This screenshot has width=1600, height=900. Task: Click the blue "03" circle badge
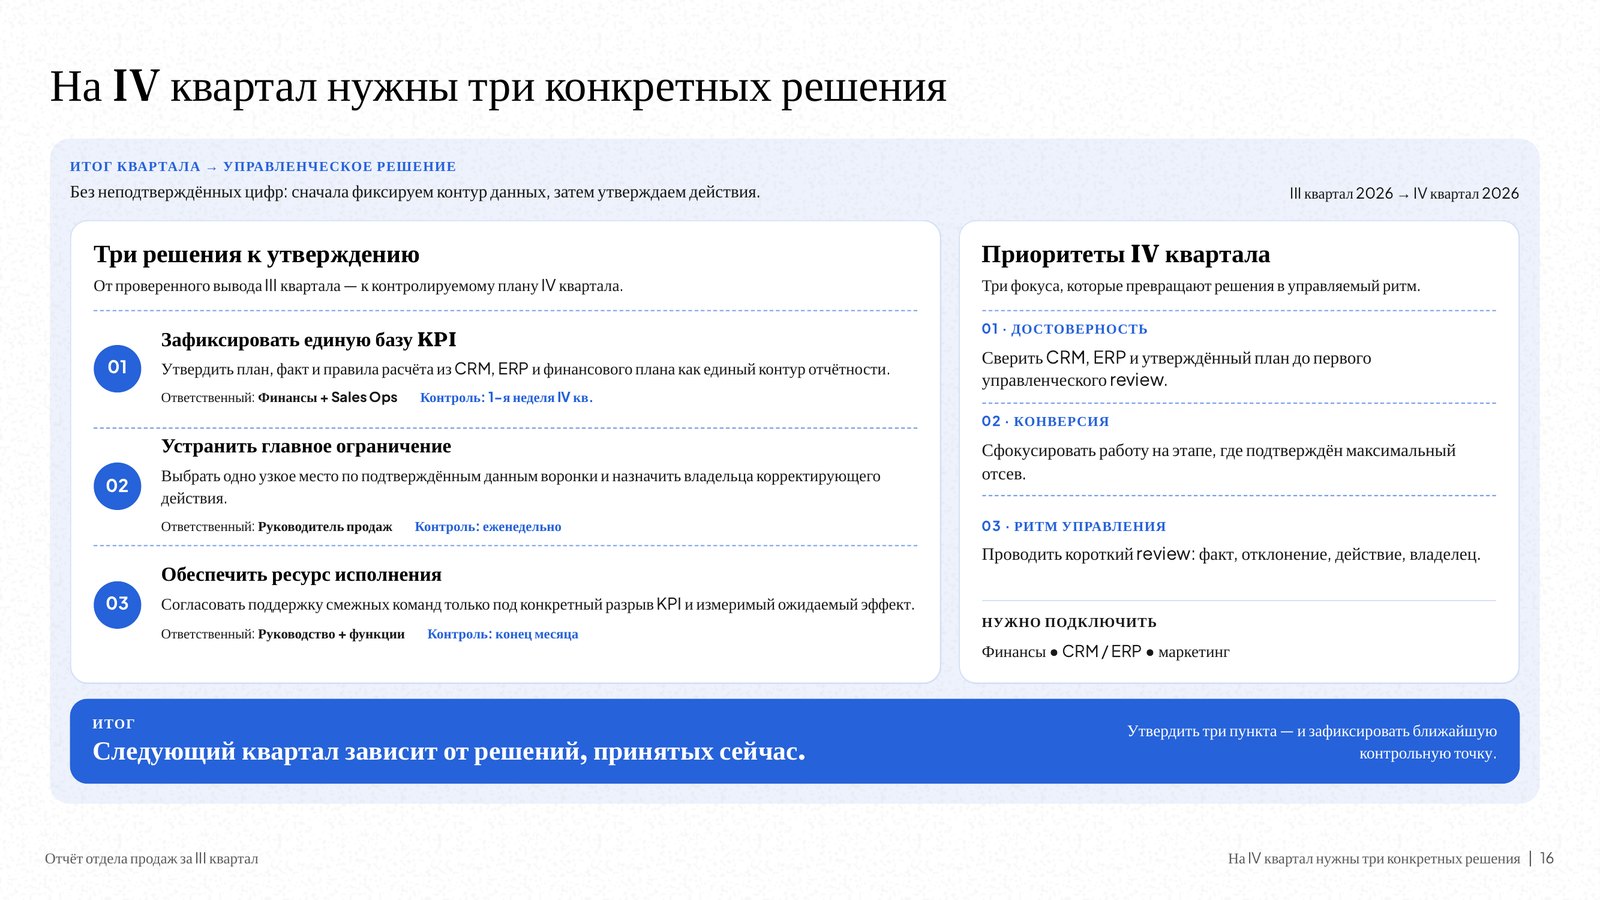117,604
